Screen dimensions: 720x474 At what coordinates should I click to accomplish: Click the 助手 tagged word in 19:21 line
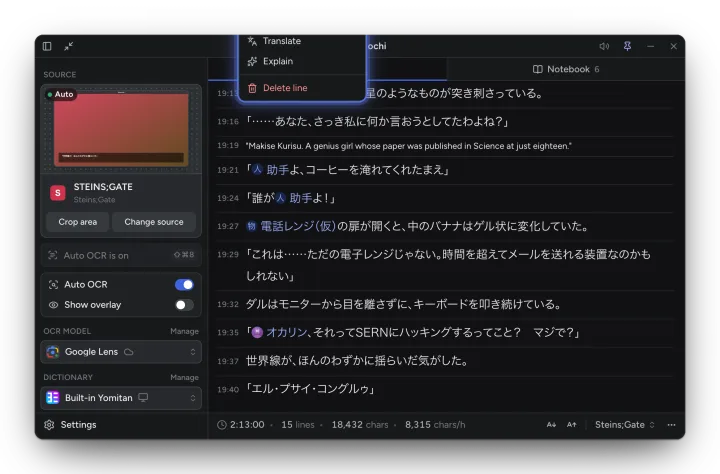(278, 170)
